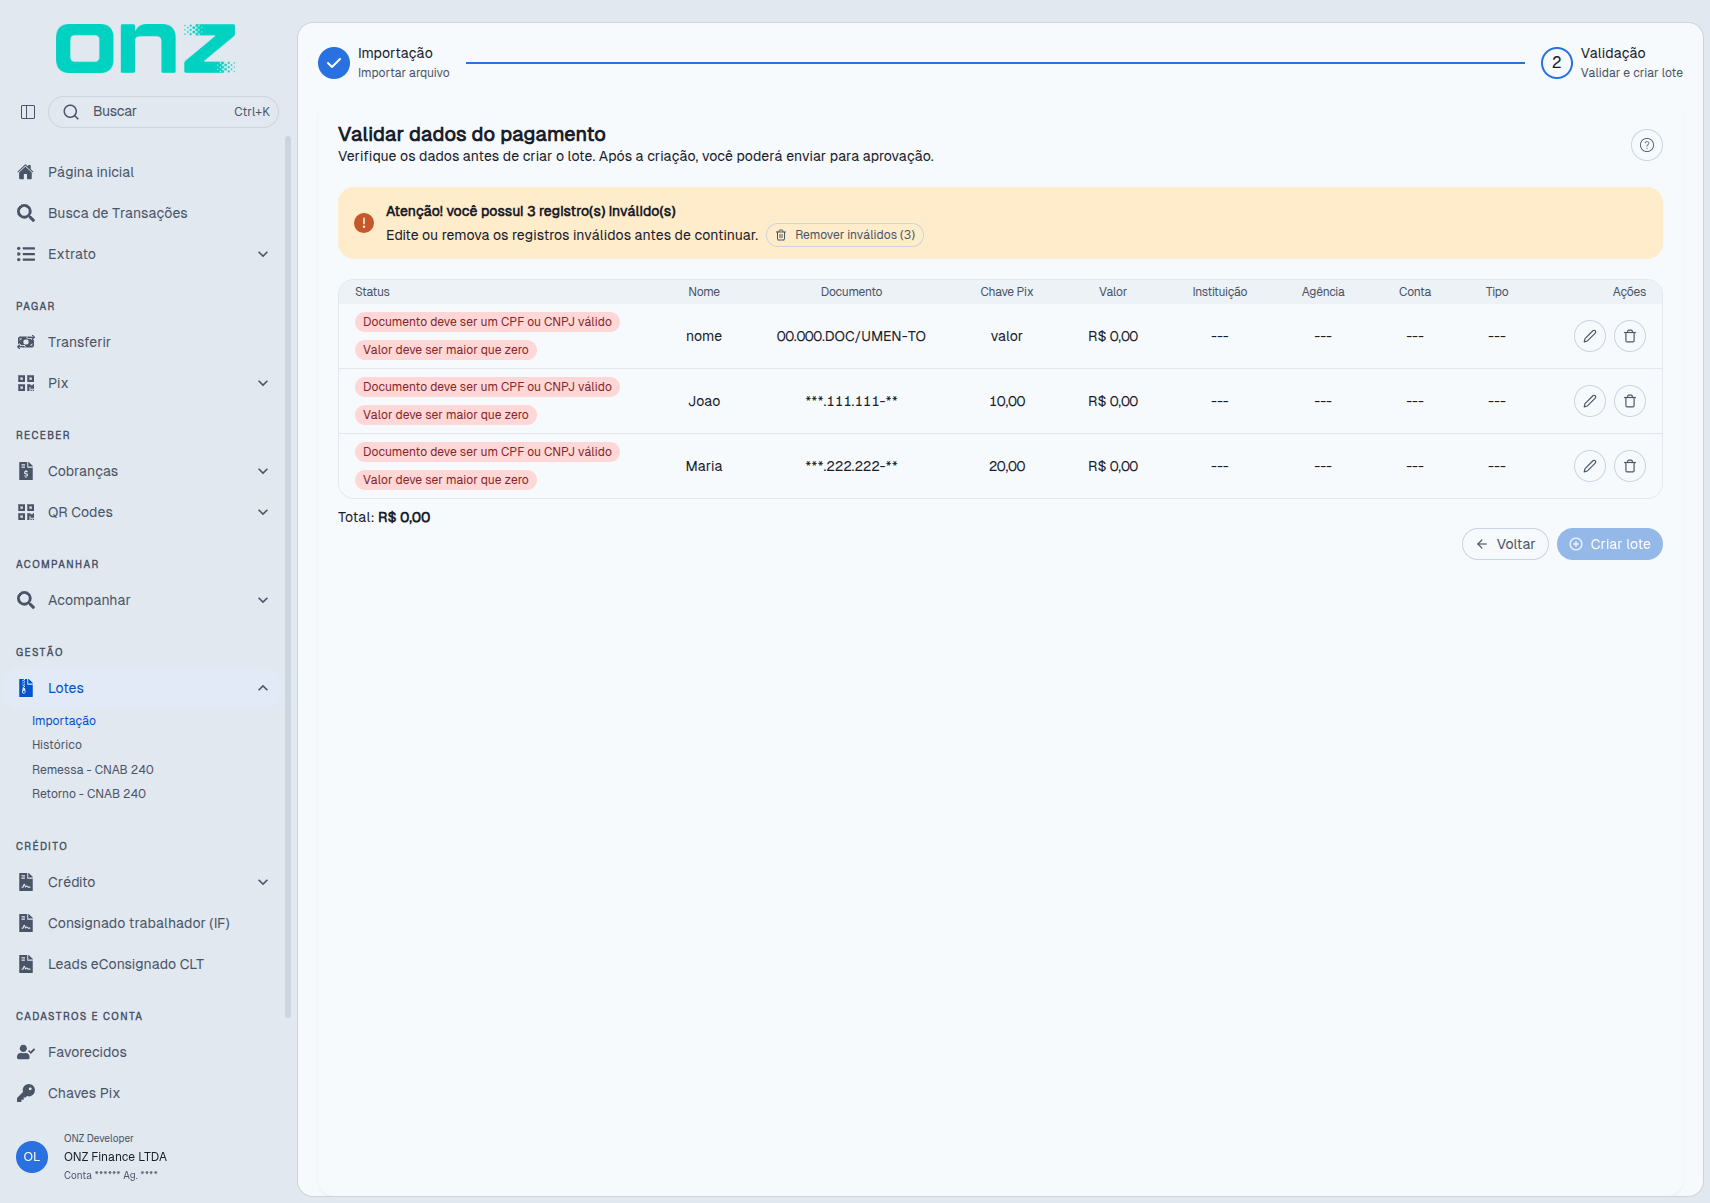Click the completed Importação step checkmark
This screenshot has height=1203, width=1710.
[334, 62]
